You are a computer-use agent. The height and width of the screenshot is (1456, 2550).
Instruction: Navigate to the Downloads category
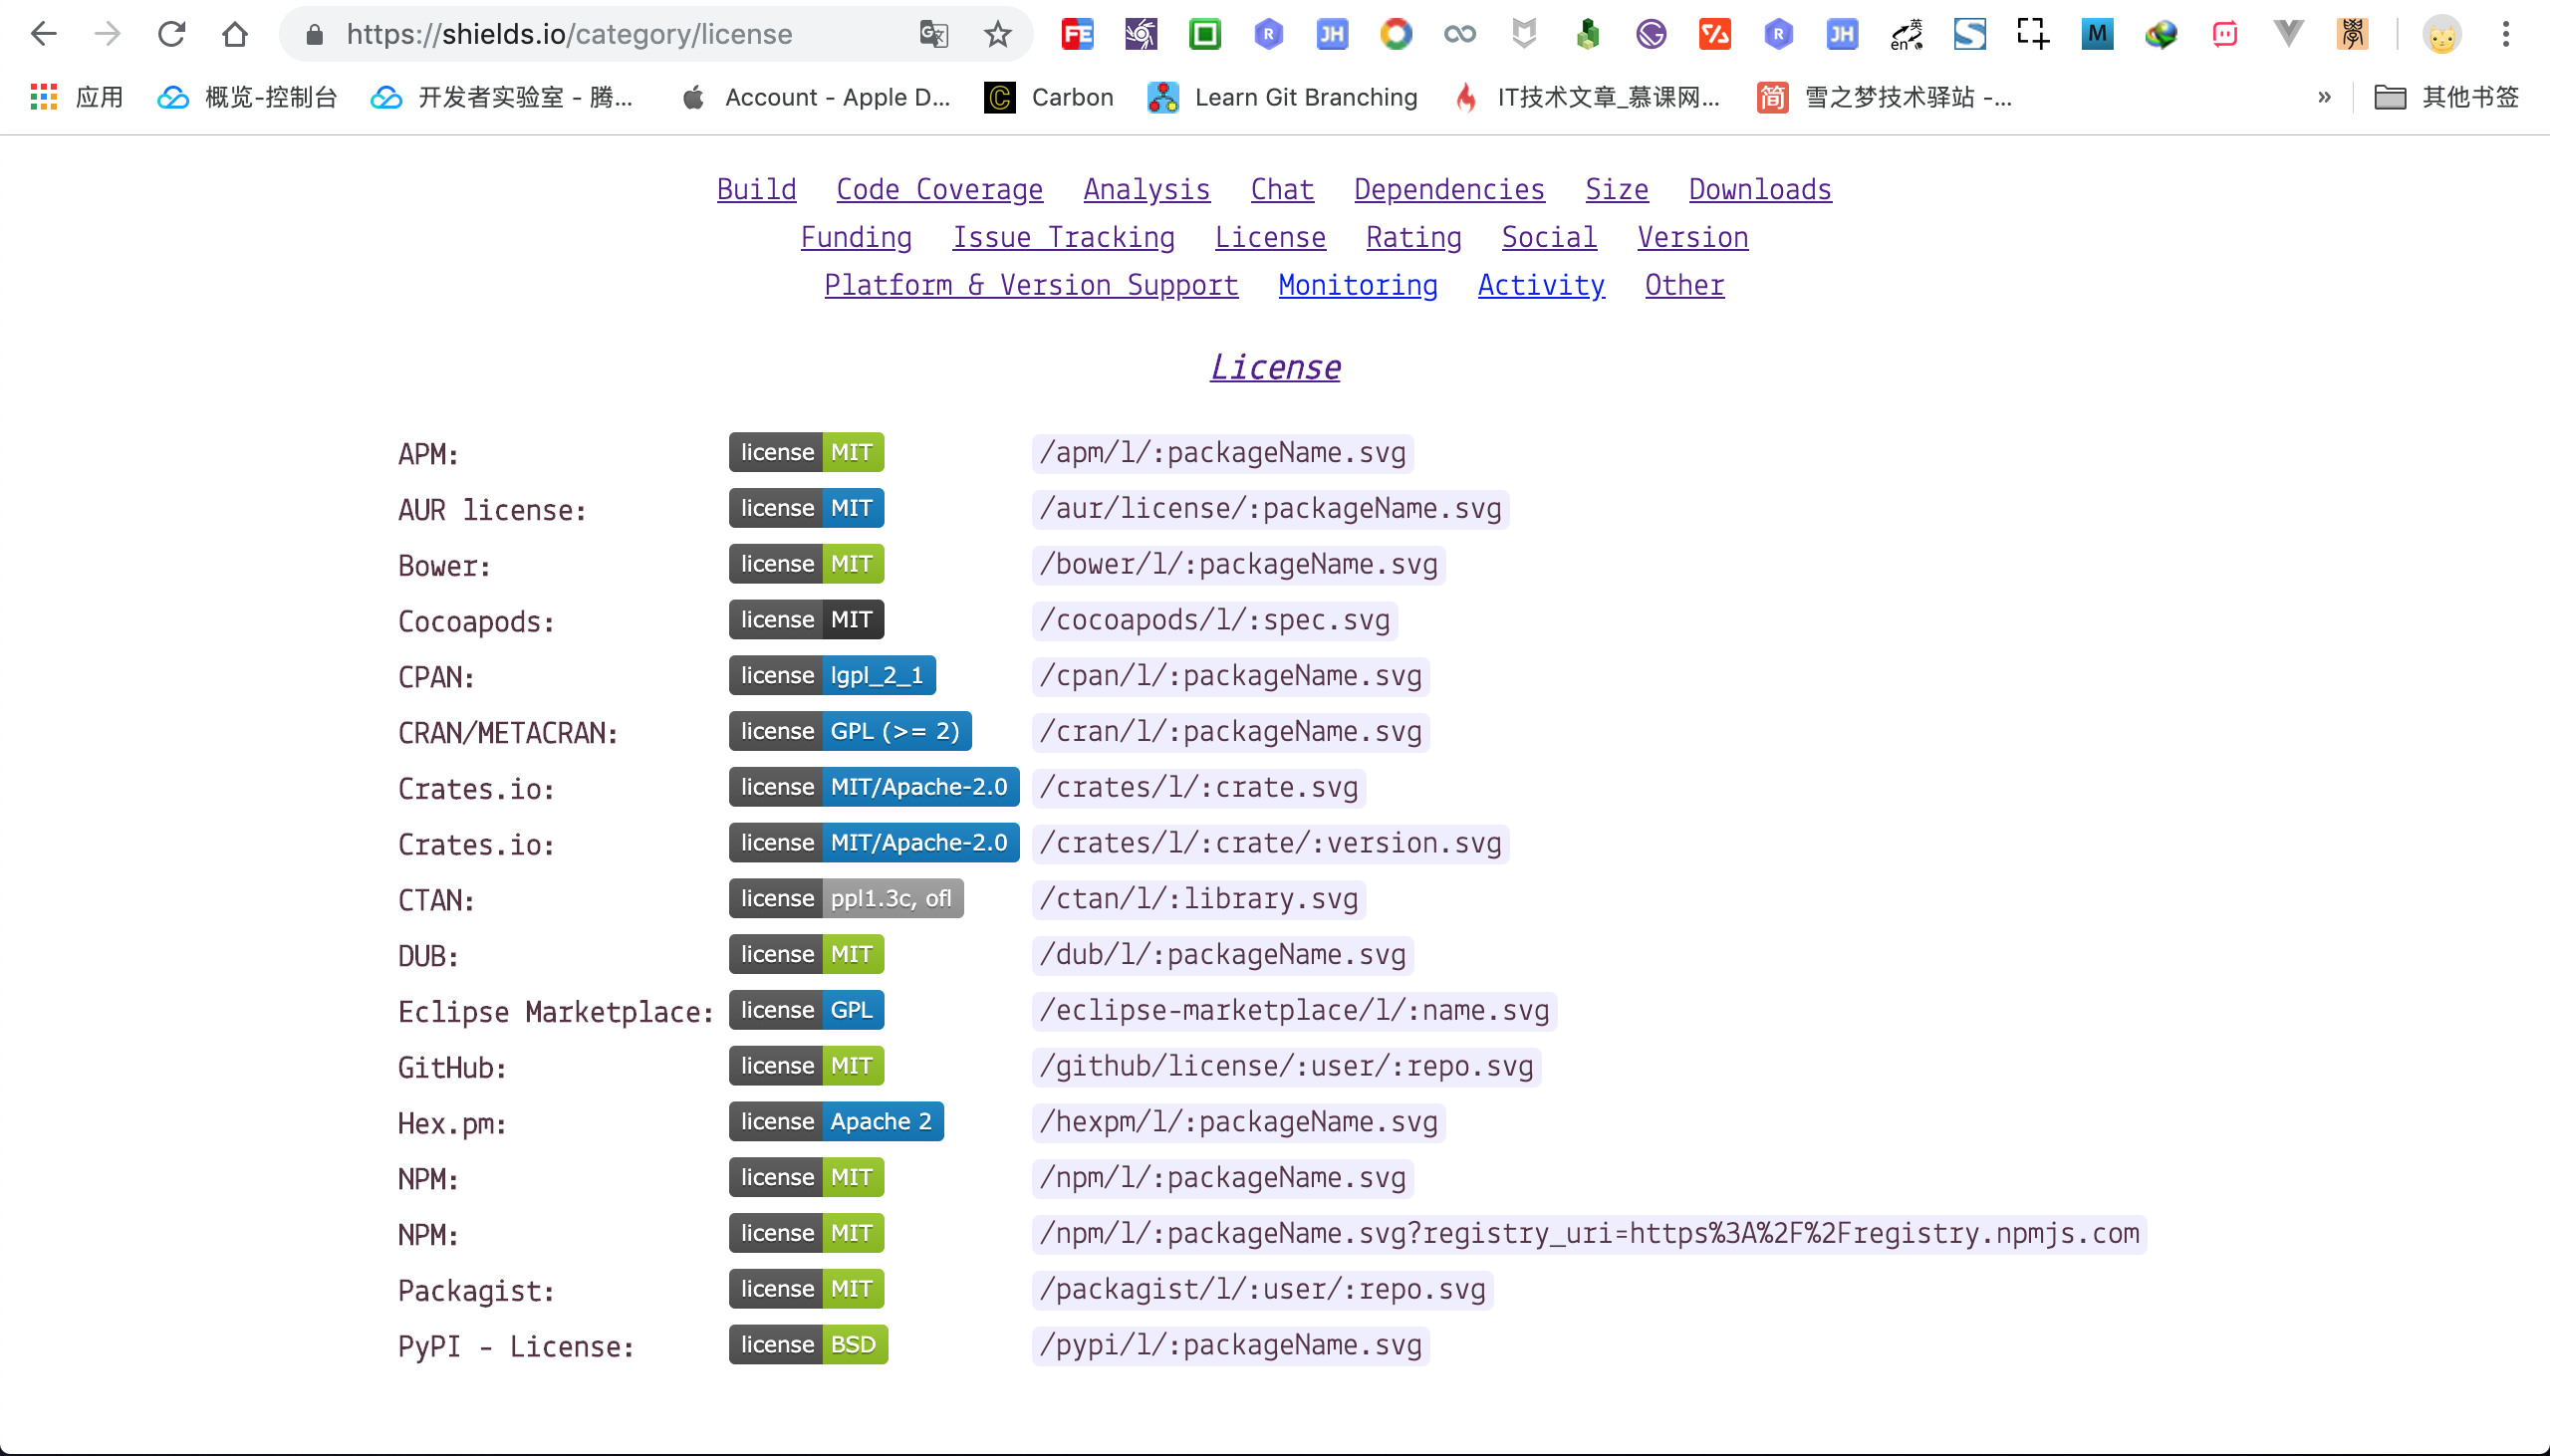pyautogui.click(x=1759, y=189)
